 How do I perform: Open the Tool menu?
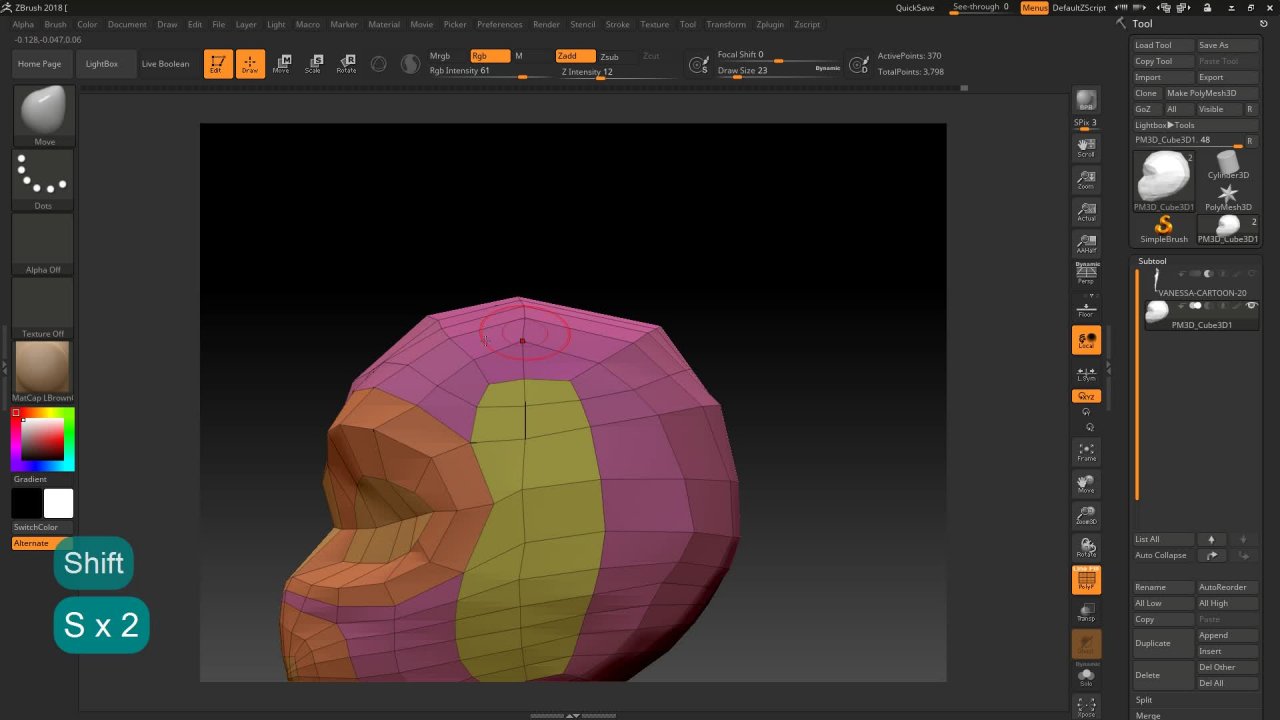pos(687,24)
